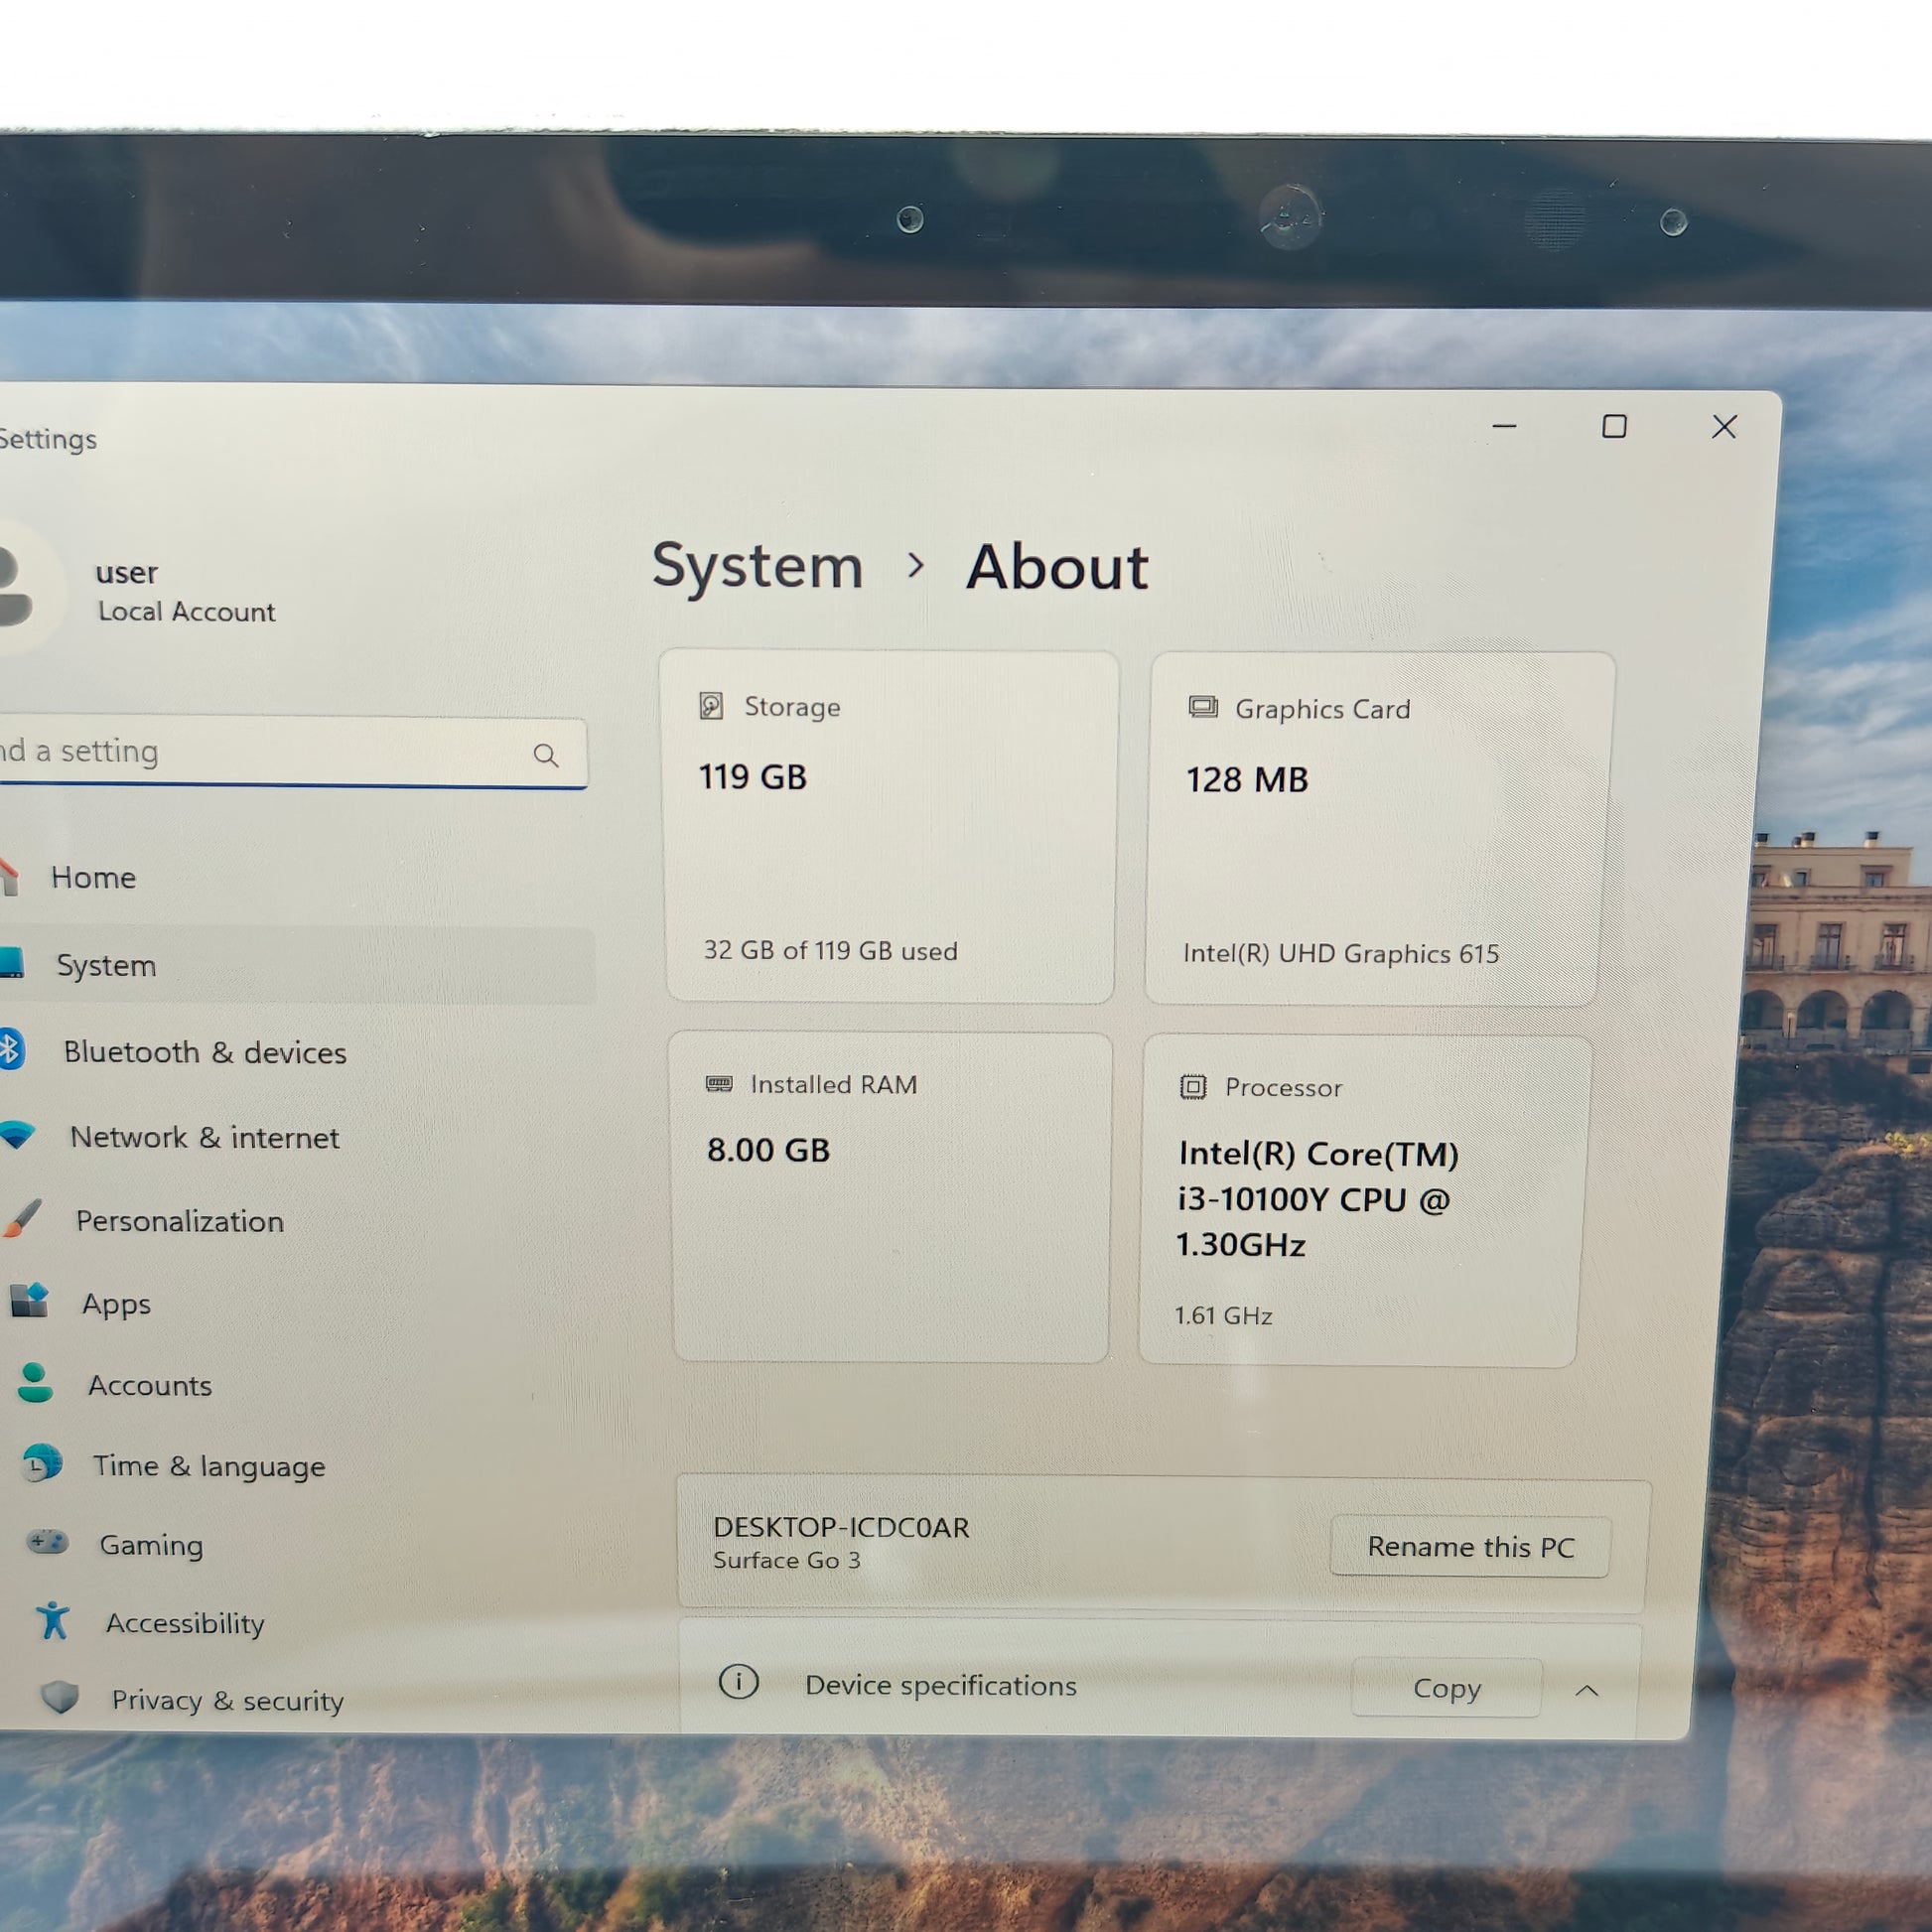1932x1932 pixels.
Task: Click the Accessibility figure icon
Action: [53, 1620]
